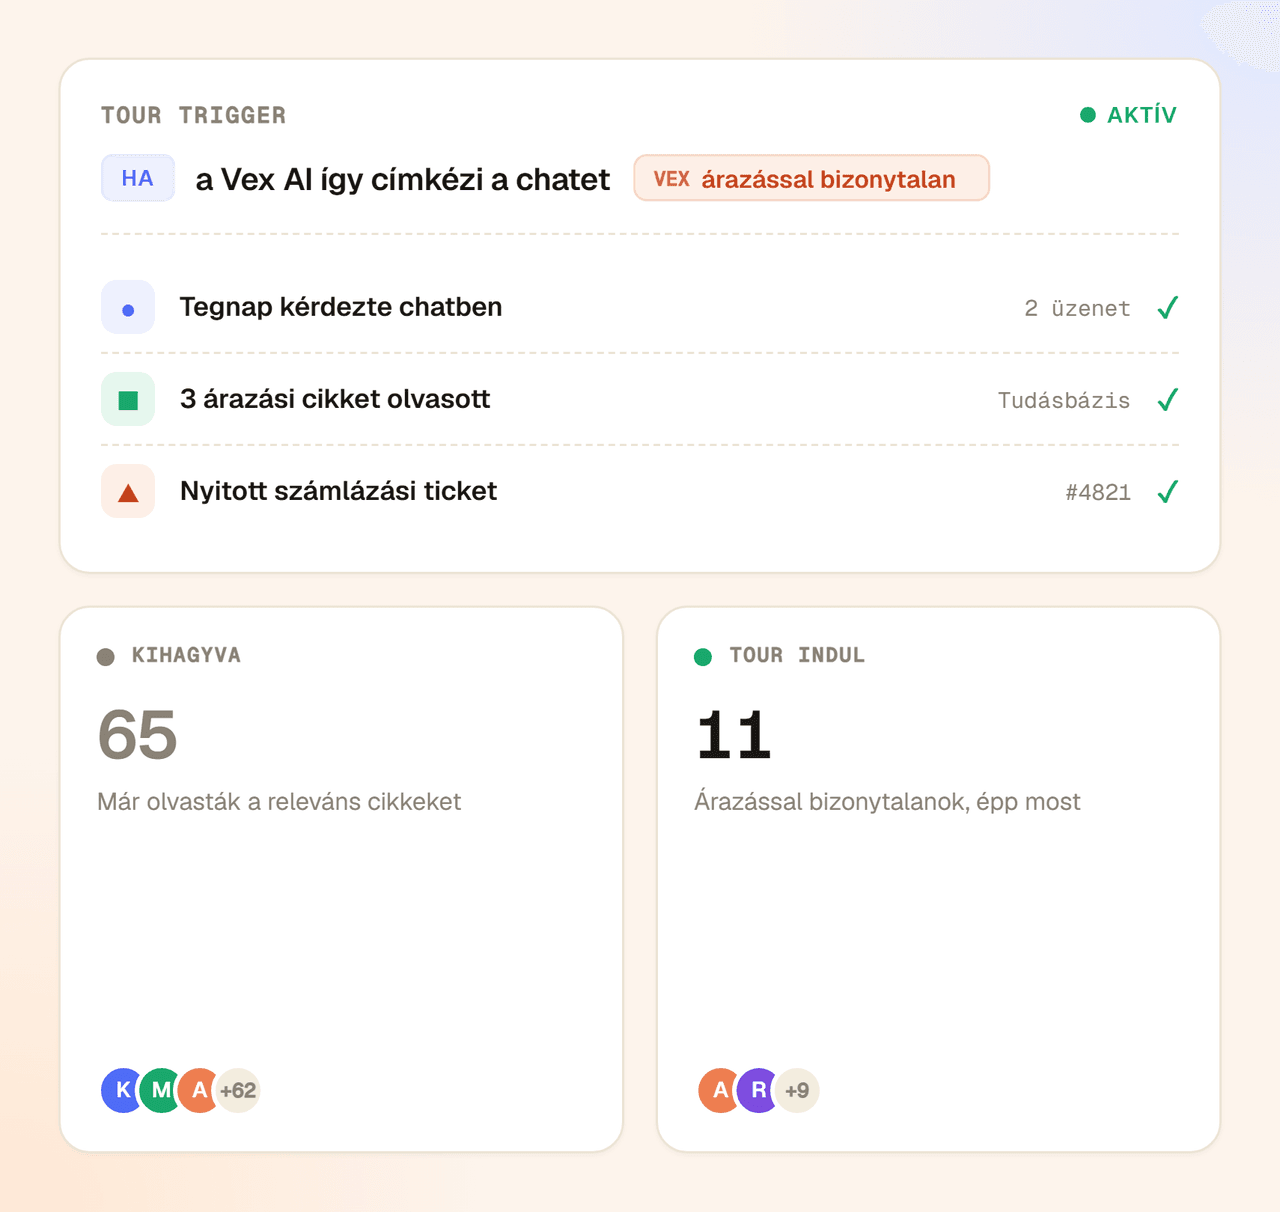This screenshot has width=1280, height=1212.
Task: Toggle checkmark for Nyitott számlázási ticket
Action: [x=1167, y=492]
